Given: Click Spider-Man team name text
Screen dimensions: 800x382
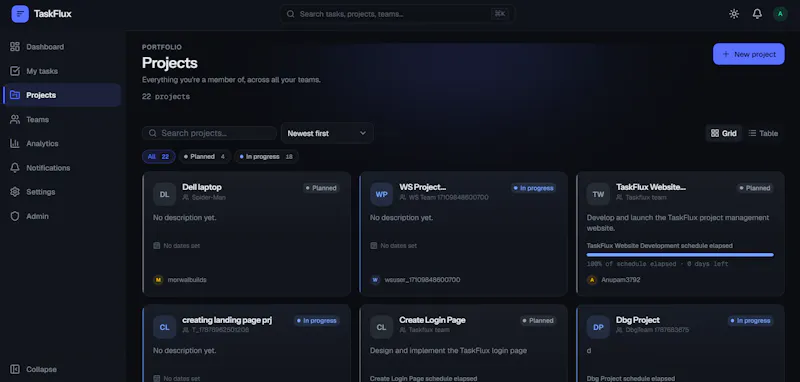Looking at the screenshot, I should point(209,197).
